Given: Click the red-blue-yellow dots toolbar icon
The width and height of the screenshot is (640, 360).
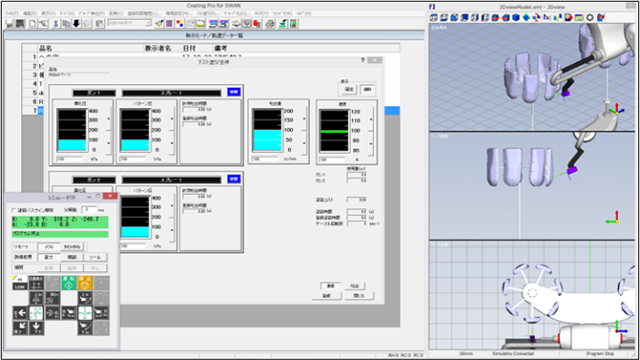Looking at the screenshot, I should pyautogui.click(x=180, y=24).
